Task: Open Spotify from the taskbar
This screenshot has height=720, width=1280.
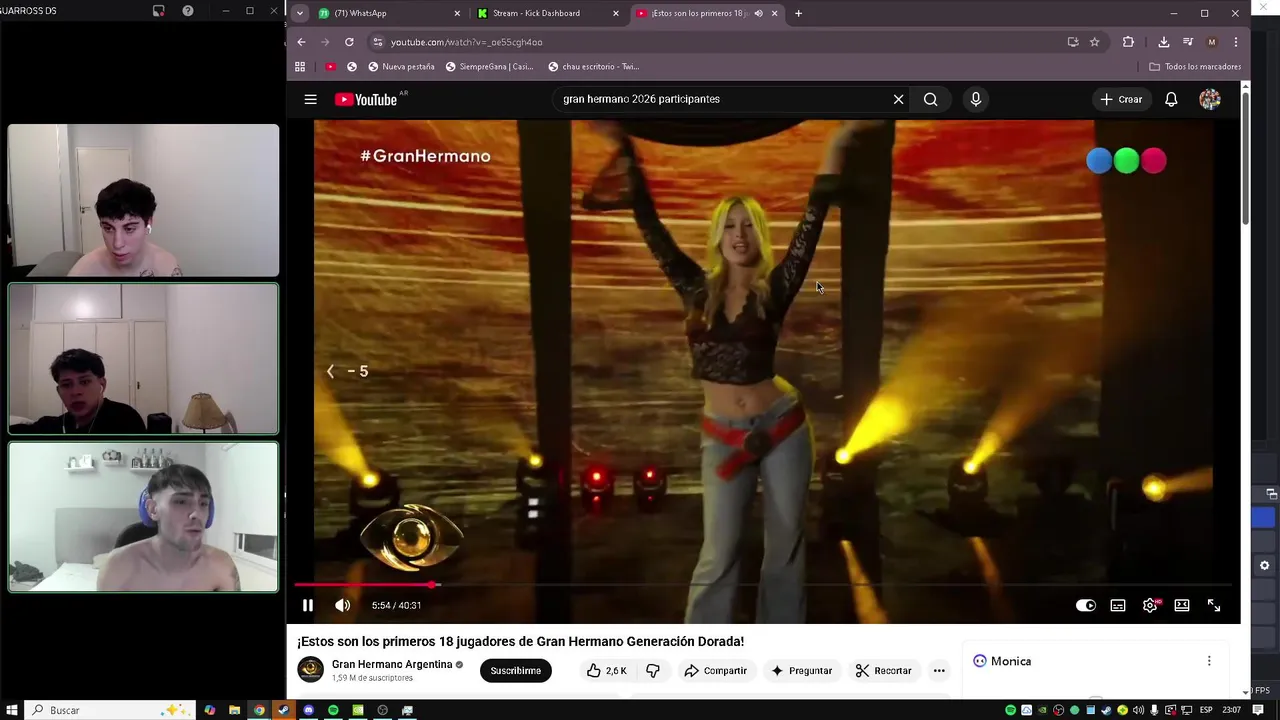Action: pos(333,710)
